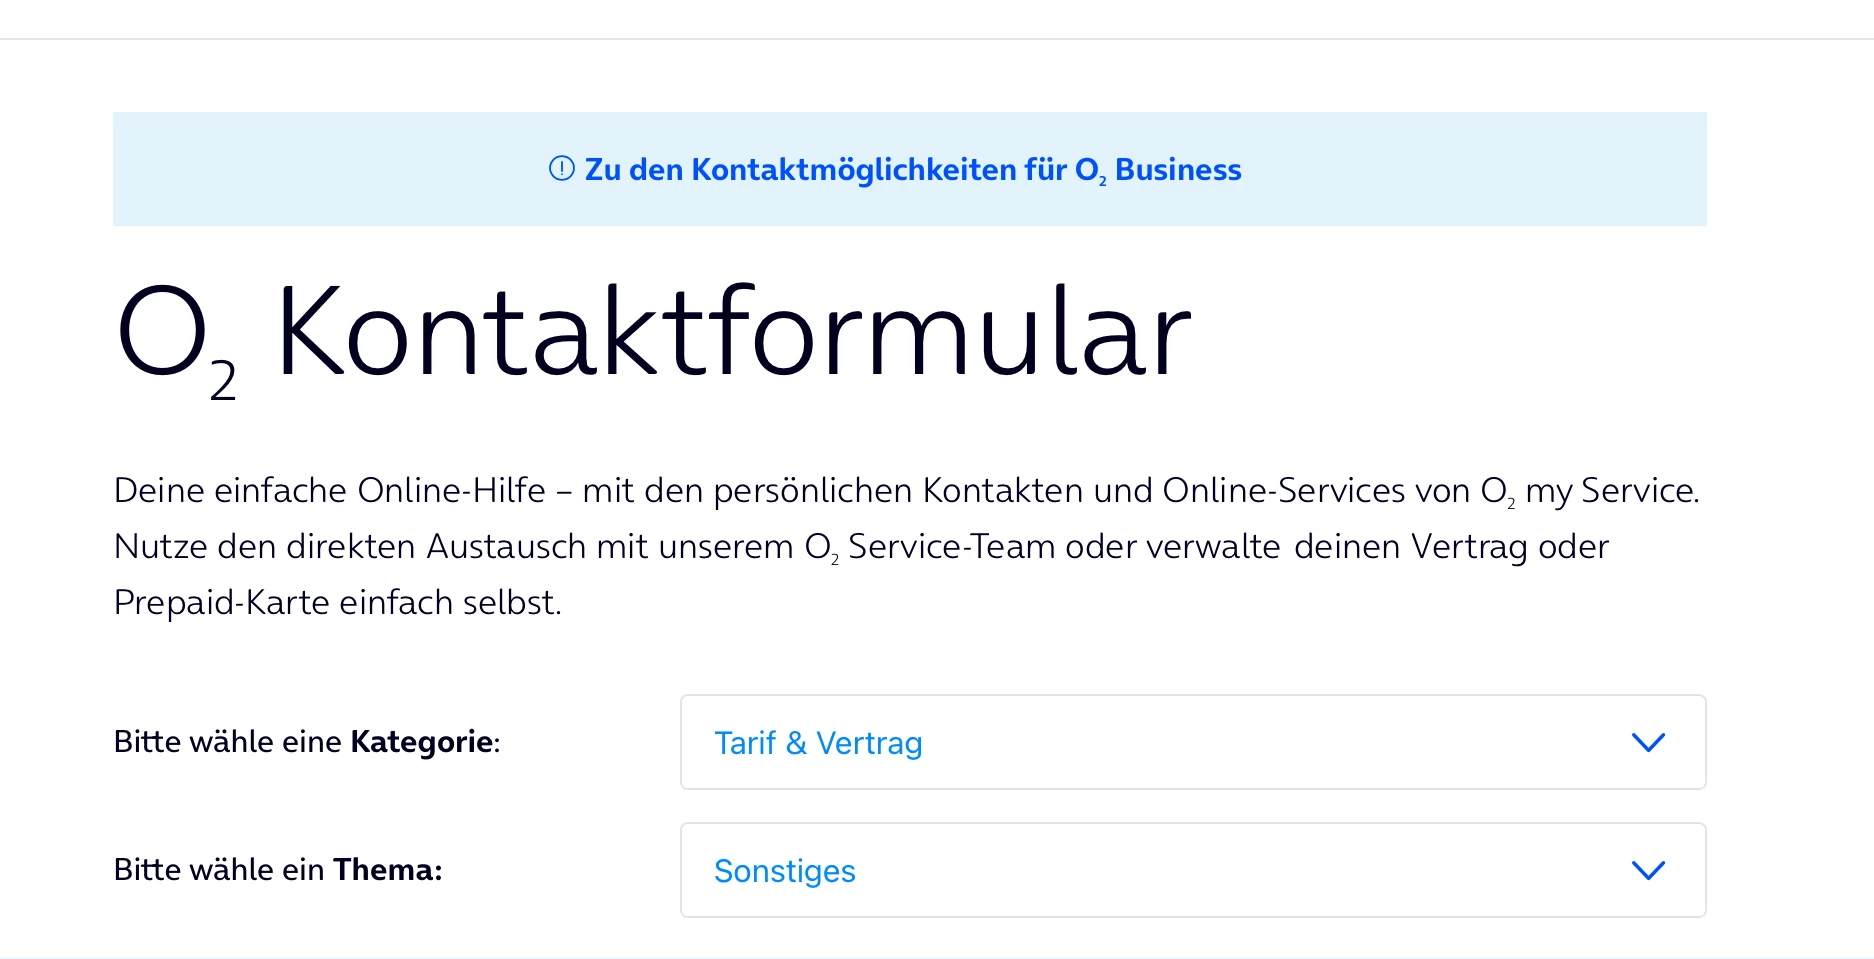The width and height of the screenshot is (1874, 959).
Task: Expand the Thema dropdown showing Sonstiges
Action: coord(1193,870)
